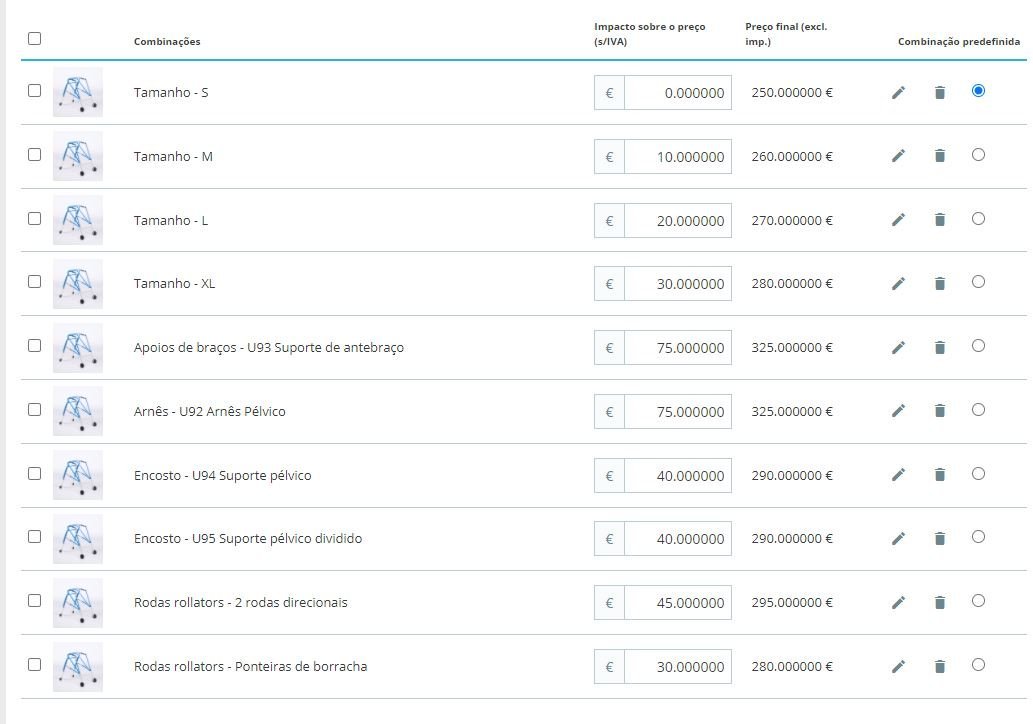Check the 2 rodas direcionais checkbox
1033x724 pixels.
pyautogui.click(x=34, y=600)
